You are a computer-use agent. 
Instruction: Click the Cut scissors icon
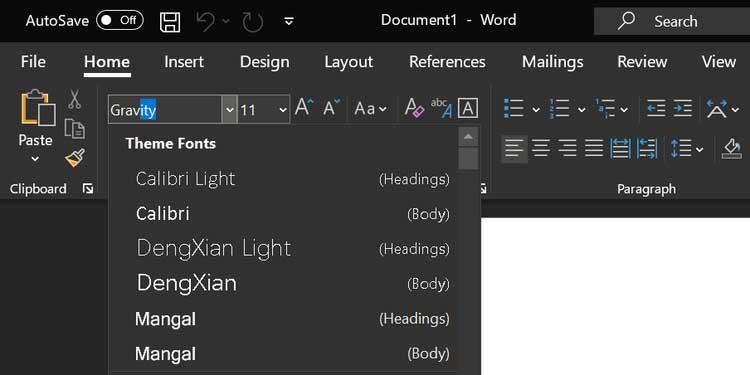74,99
